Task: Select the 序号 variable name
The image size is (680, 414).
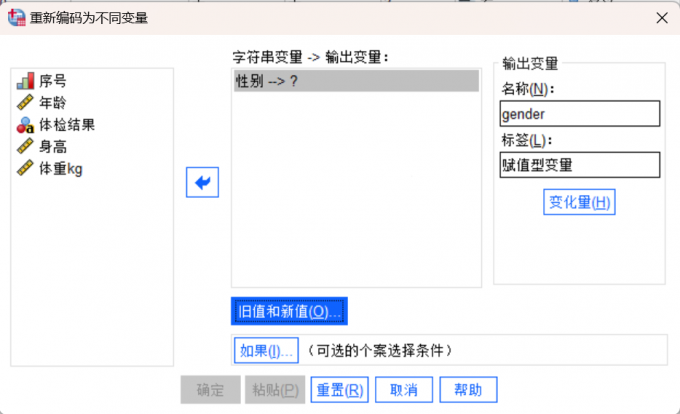Action: (x=53, y=81)
